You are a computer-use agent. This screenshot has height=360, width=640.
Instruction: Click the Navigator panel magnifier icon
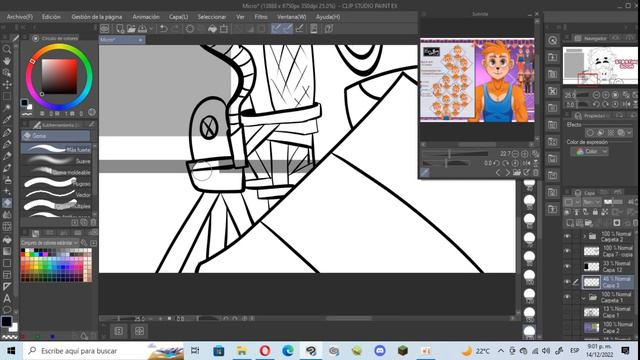click(553, 40)
